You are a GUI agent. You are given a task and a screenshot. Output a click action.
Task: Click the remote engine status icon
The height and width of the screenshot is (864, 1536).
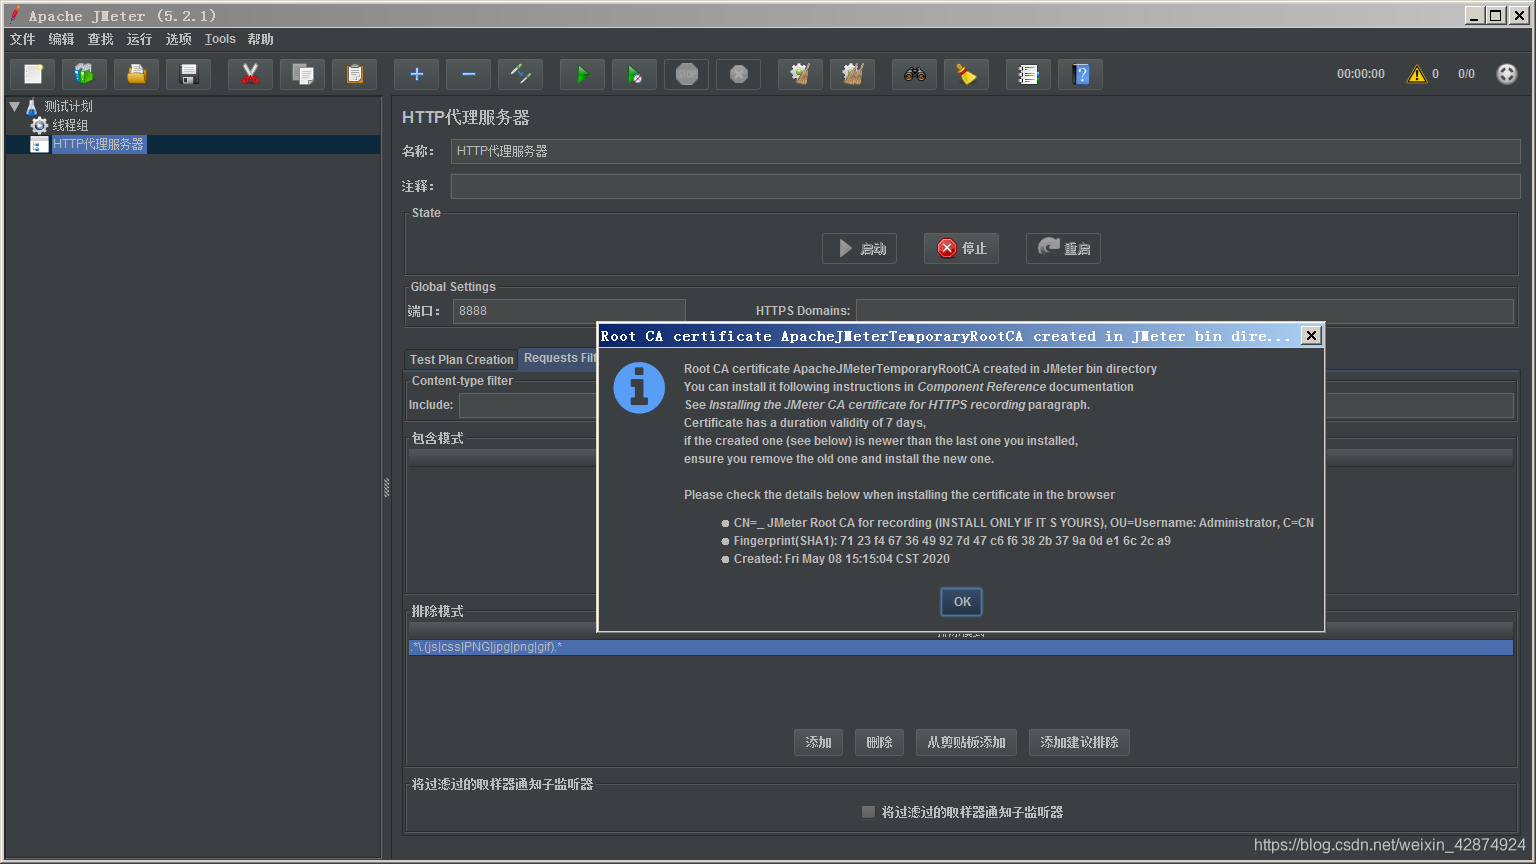tap(1507, 74)
